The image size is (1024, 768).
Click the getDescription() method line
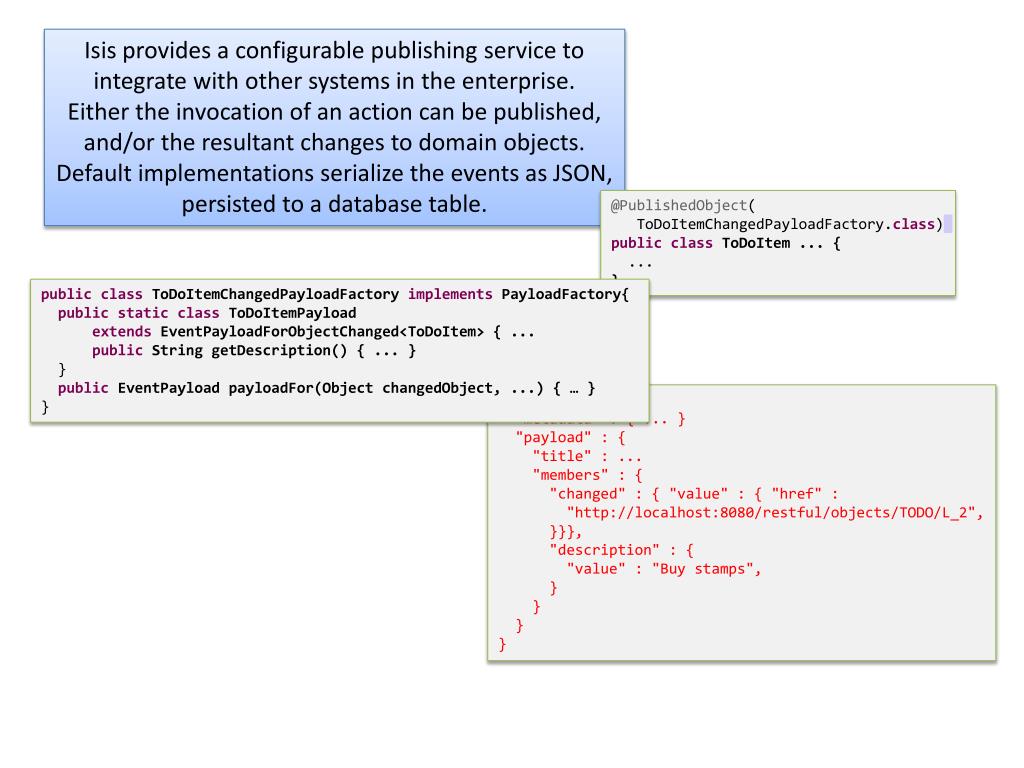pos(254,351)
